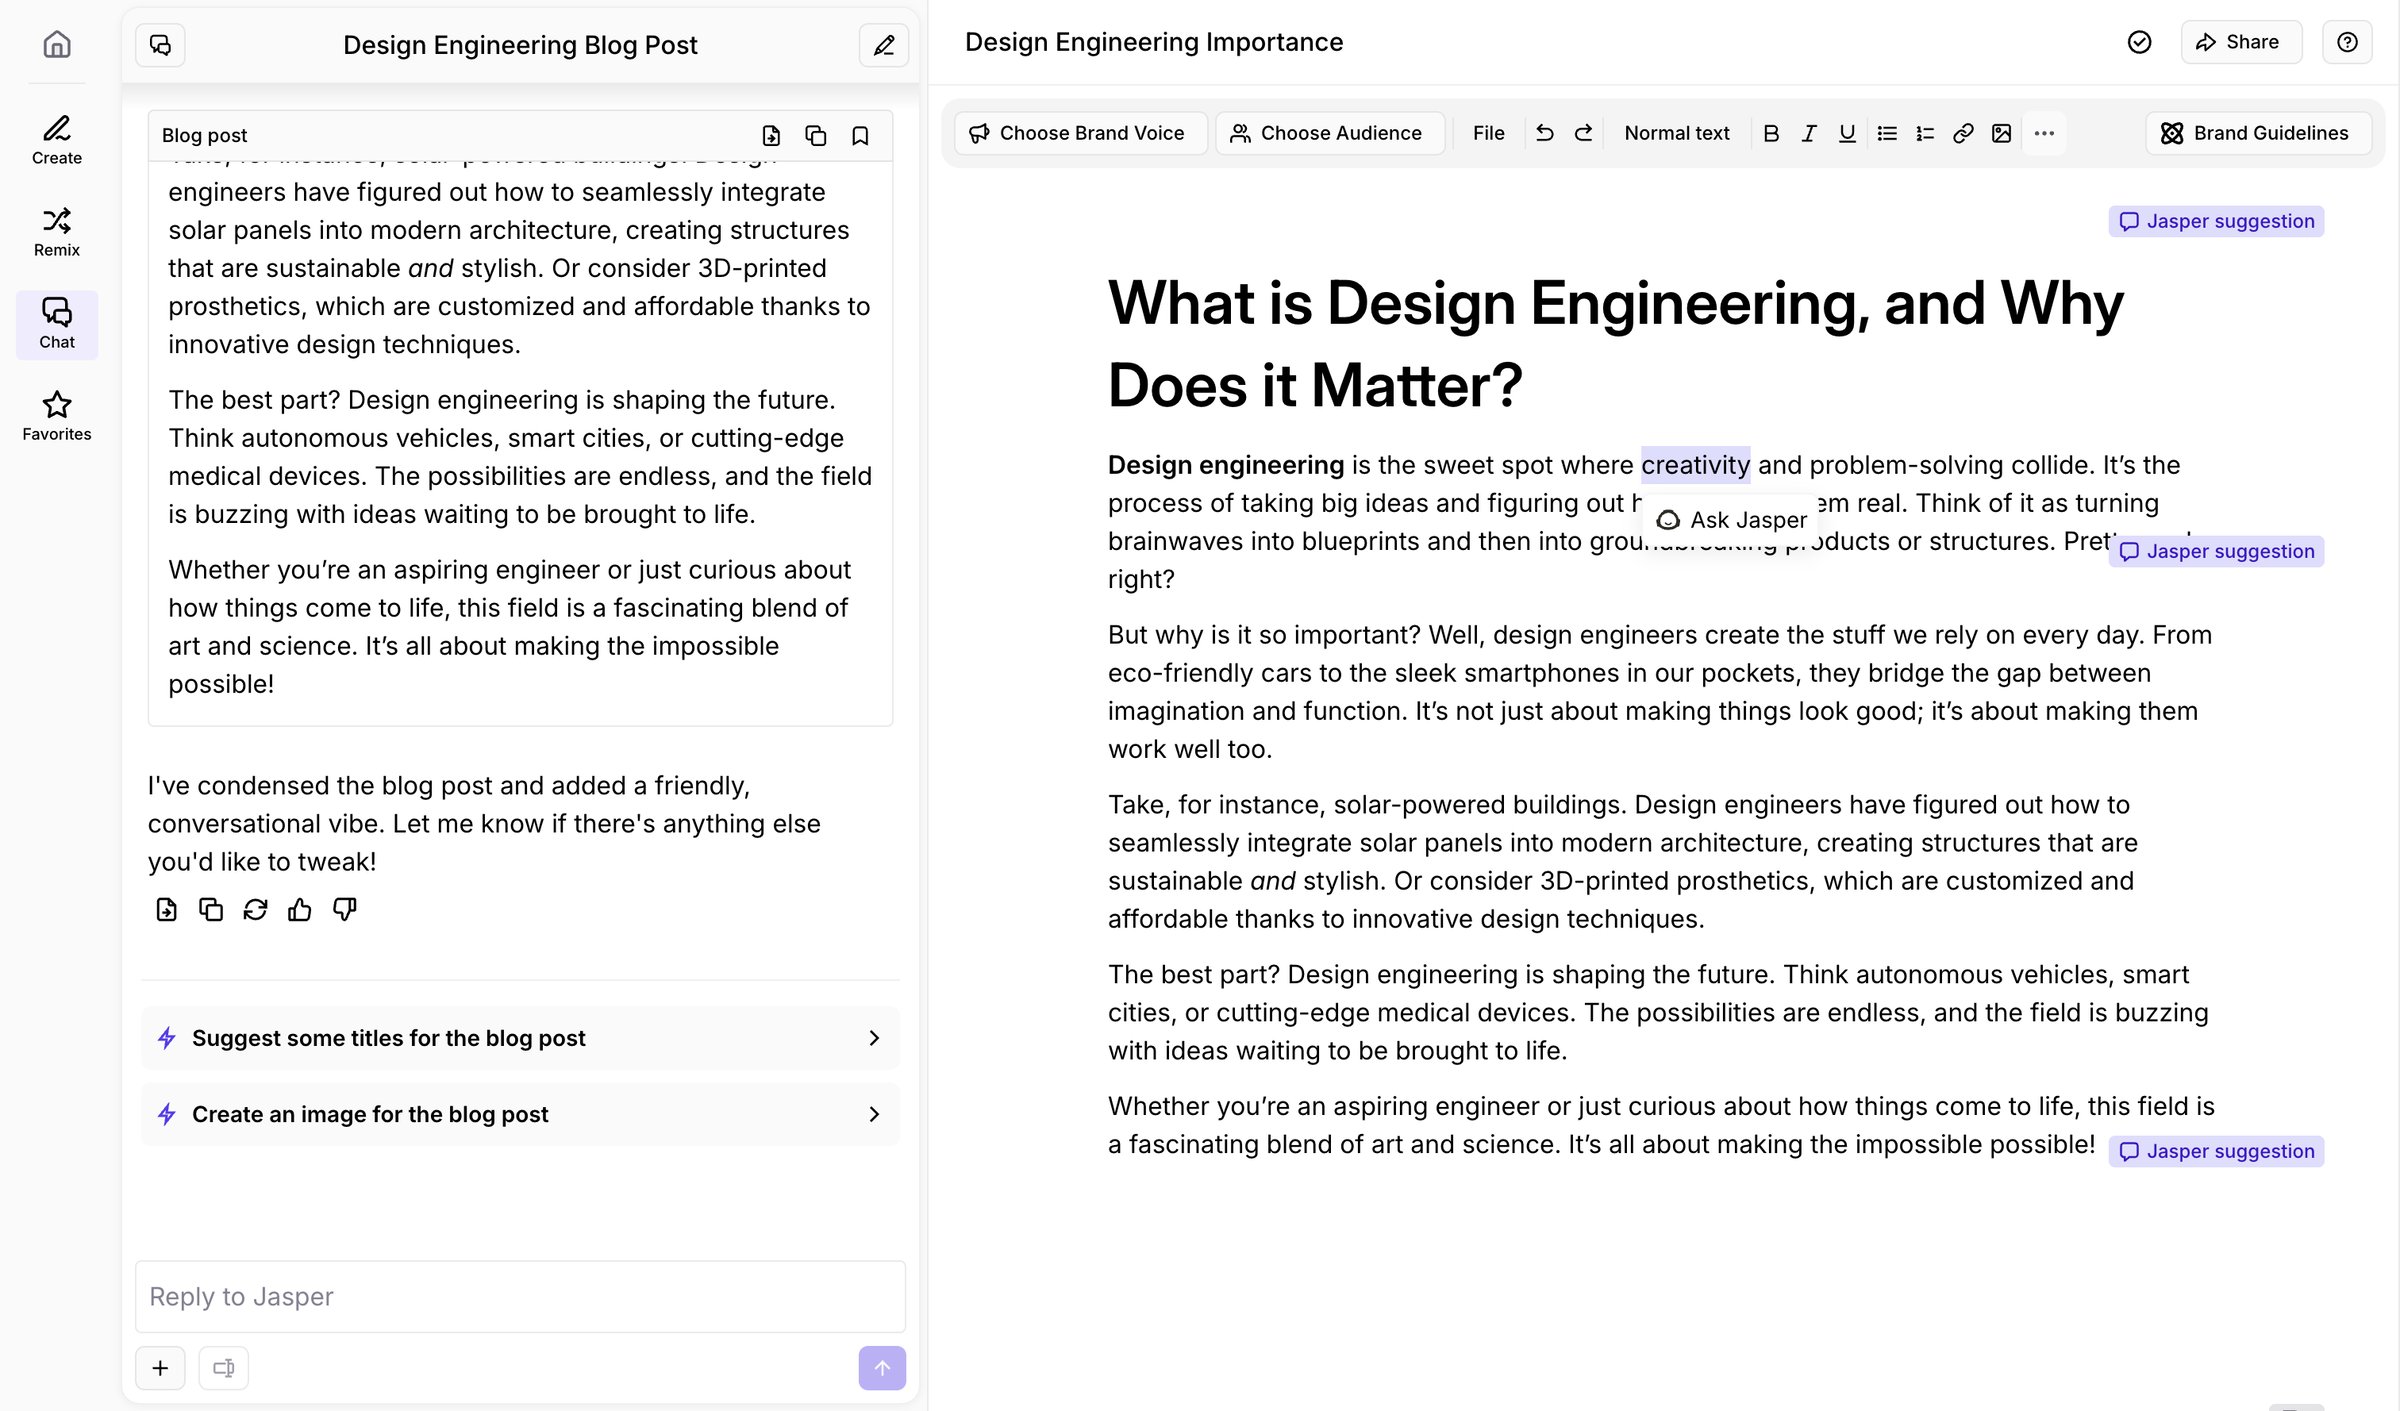Click the new chat edit pencil icon
The width and height of the screenshot is (2400, 1411).
click(884, 45)
